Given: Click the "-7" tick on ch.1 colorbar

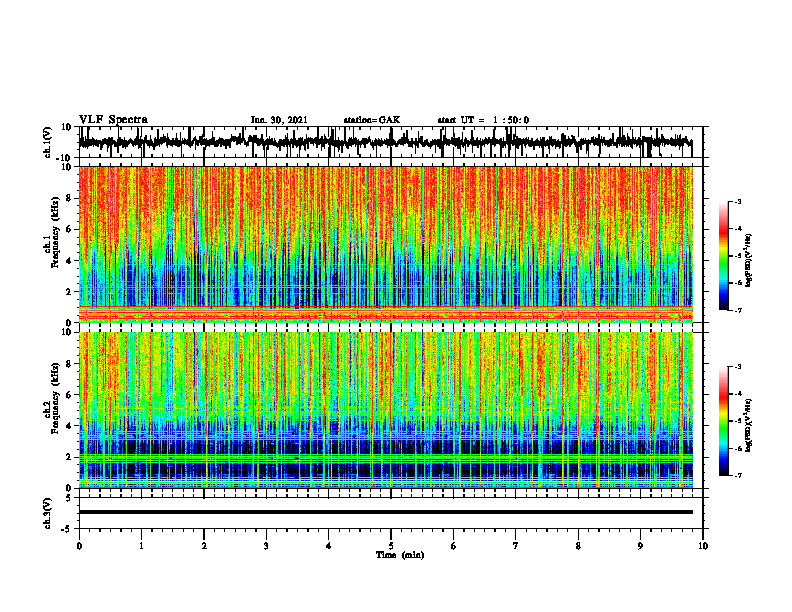Looking at the screenshot, I should point(738,310).
